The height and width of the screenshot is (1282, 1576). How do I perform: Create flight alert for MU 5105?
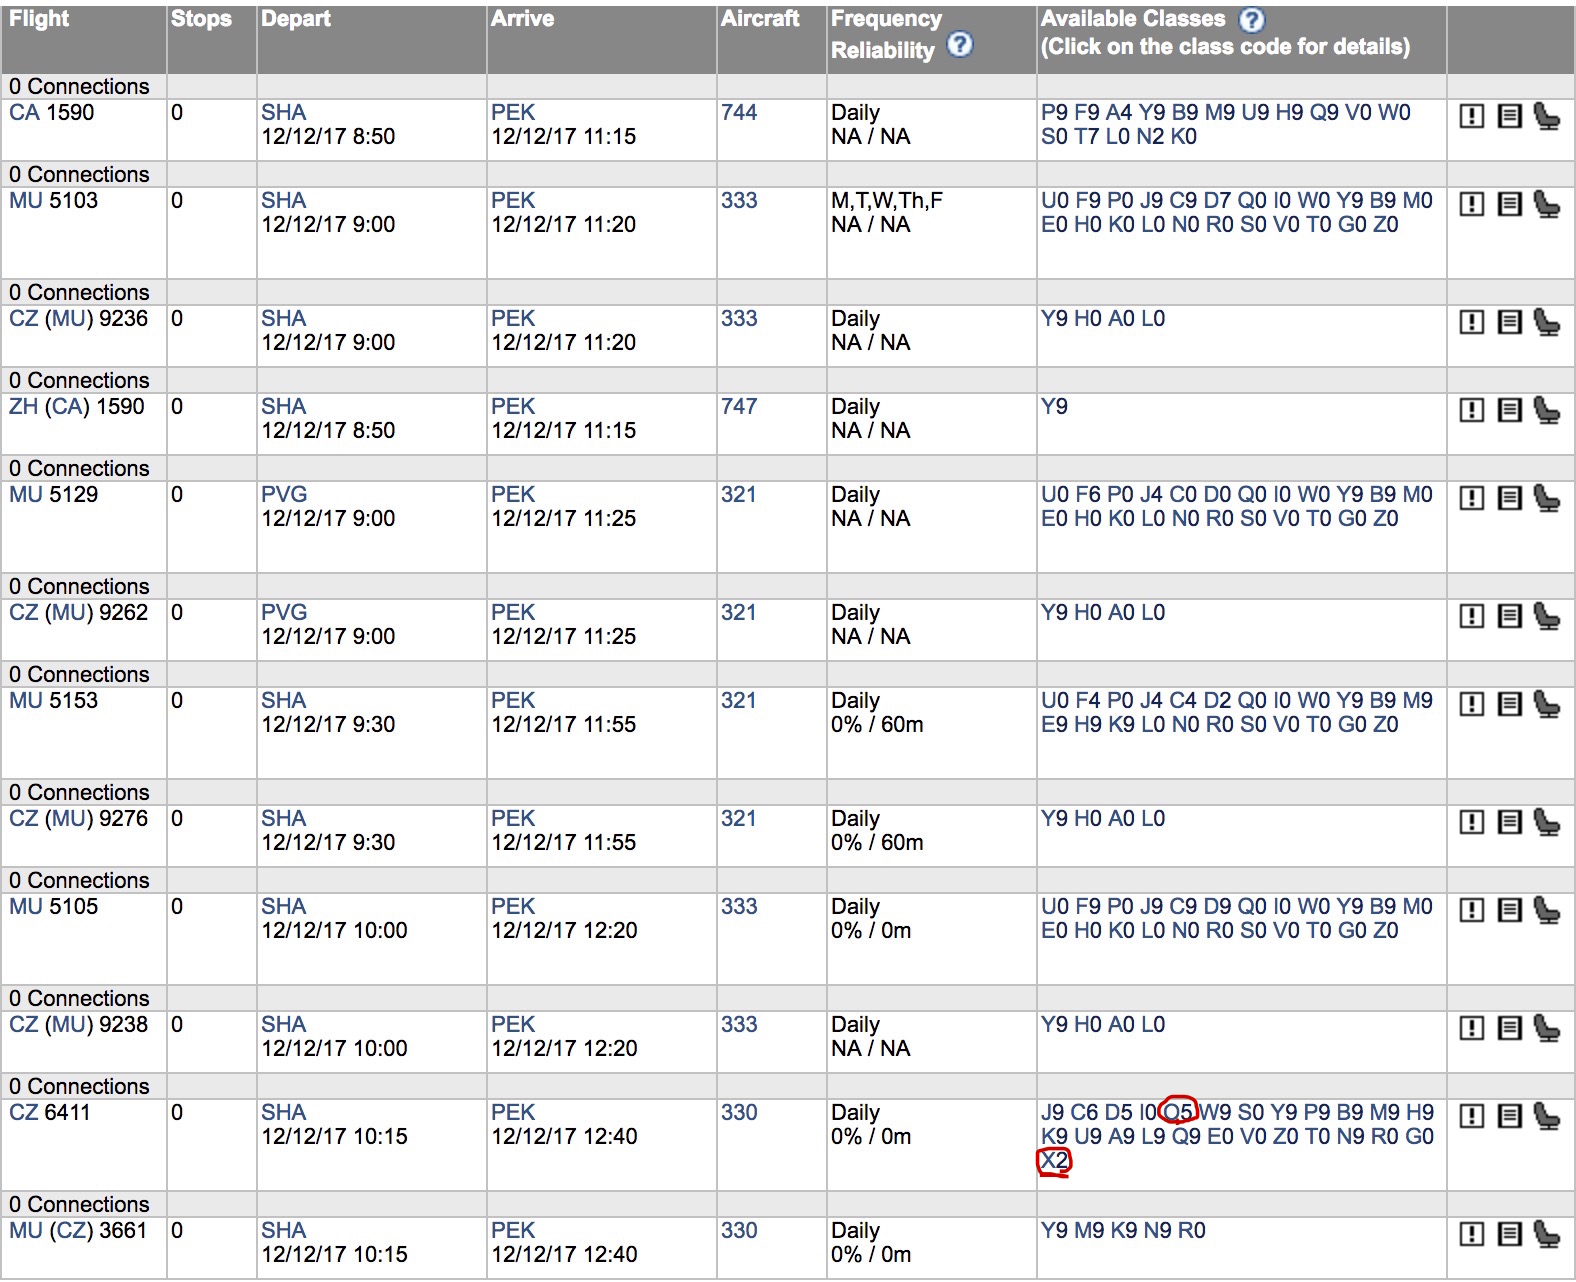point(1471,910)
